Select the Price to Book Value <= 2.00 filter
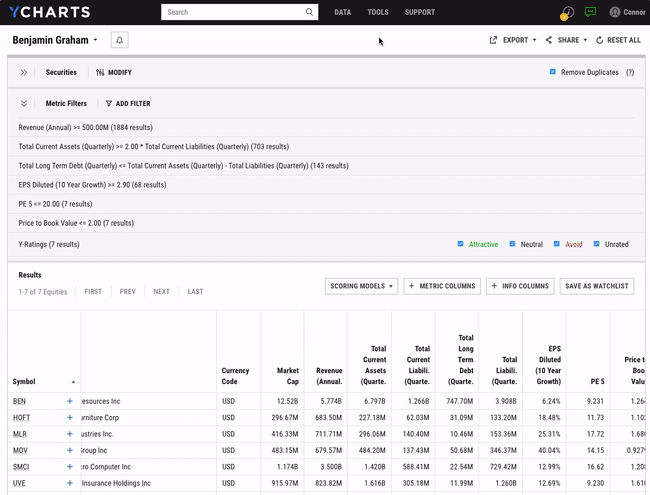This screenshot has width=650, height=495. click(x=326, y=223)
